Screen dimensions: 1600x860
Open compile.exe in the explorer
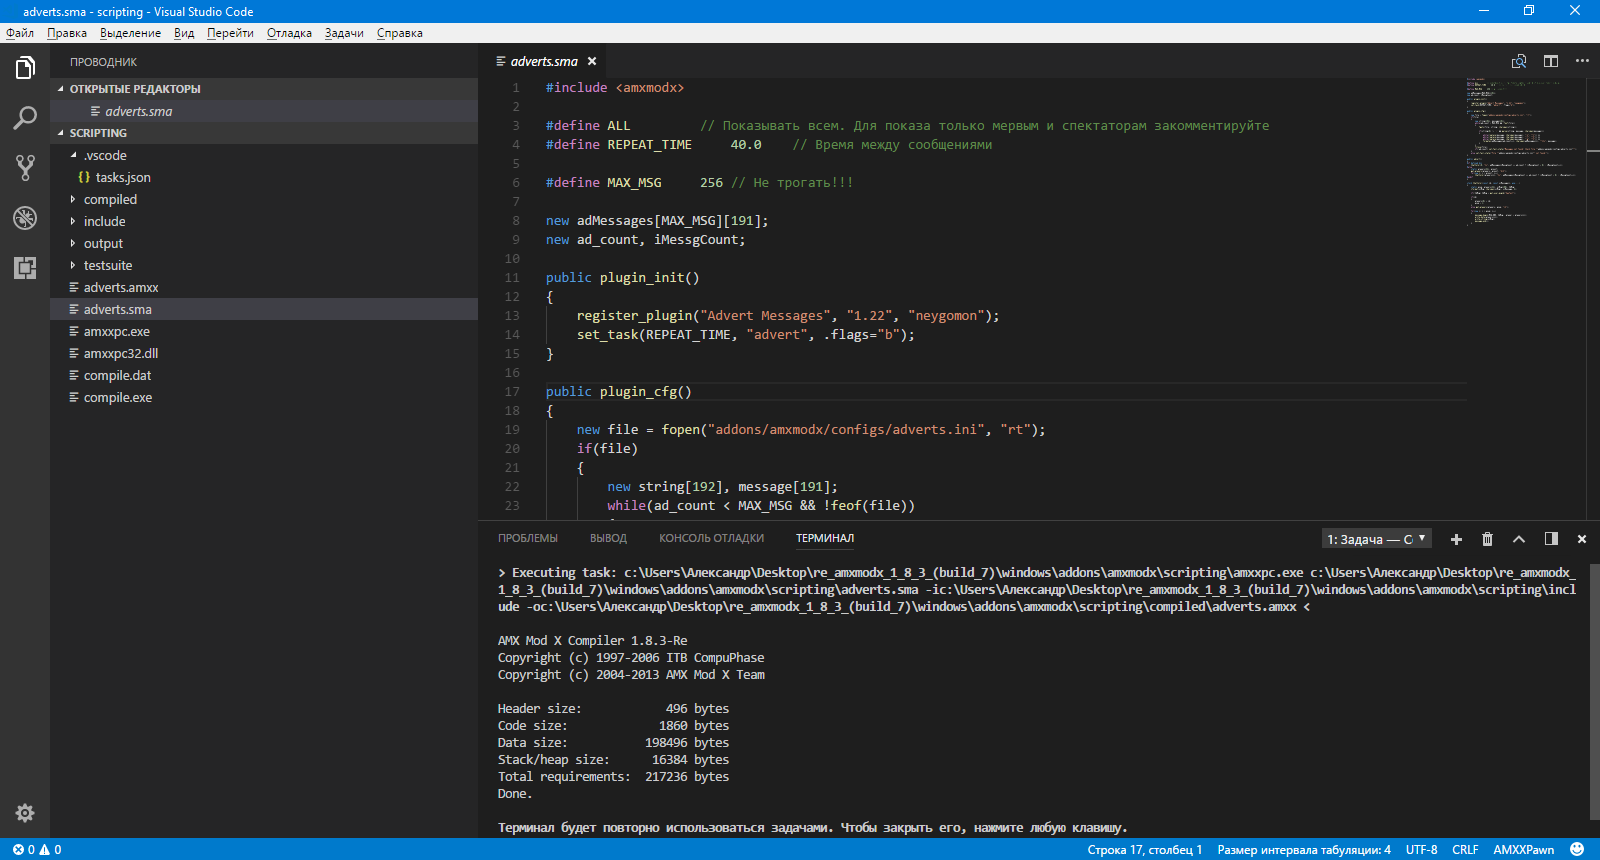[264, 397]
